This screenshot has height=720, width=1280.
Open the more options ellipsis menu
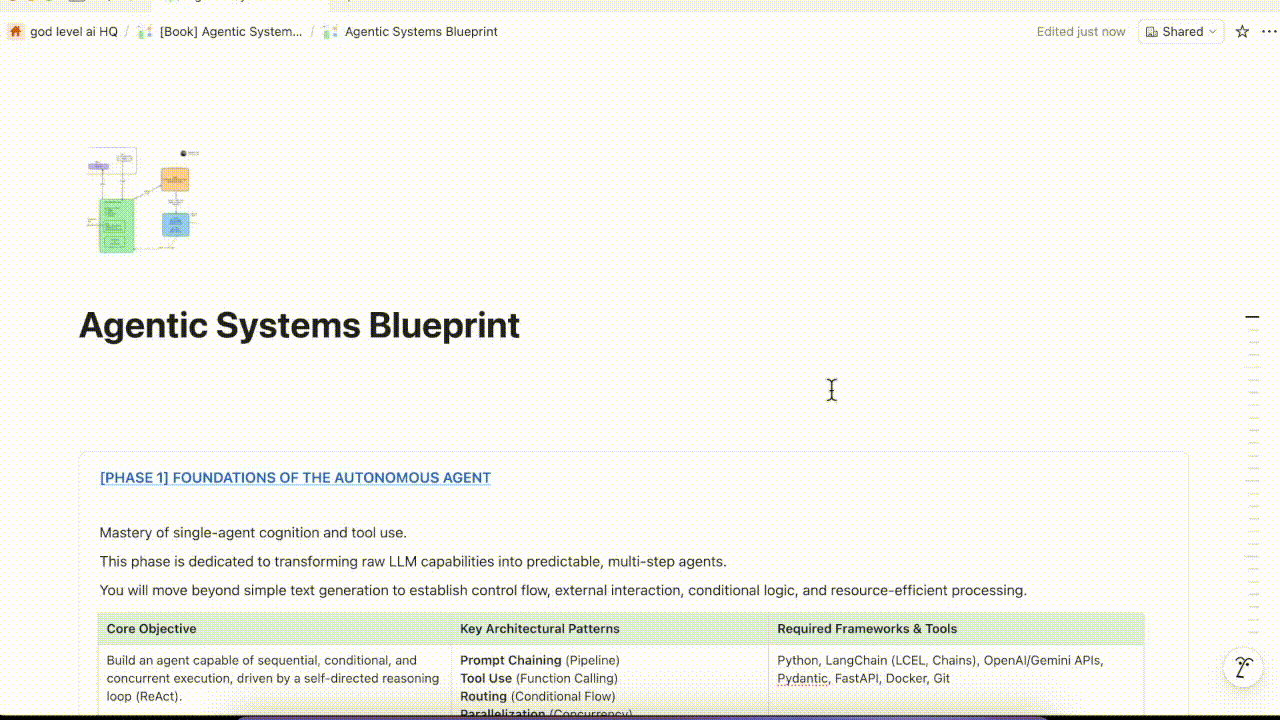(x=1268, y=31)
